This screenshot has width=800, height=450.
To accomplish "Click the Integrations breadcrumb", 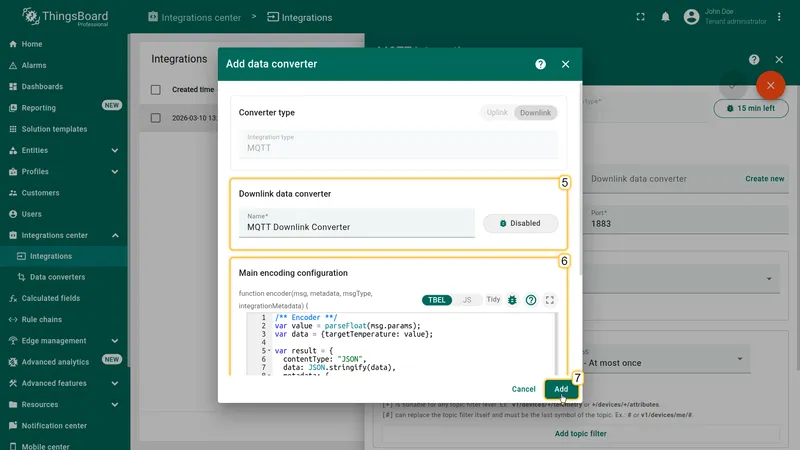I will tap(299, 17).
